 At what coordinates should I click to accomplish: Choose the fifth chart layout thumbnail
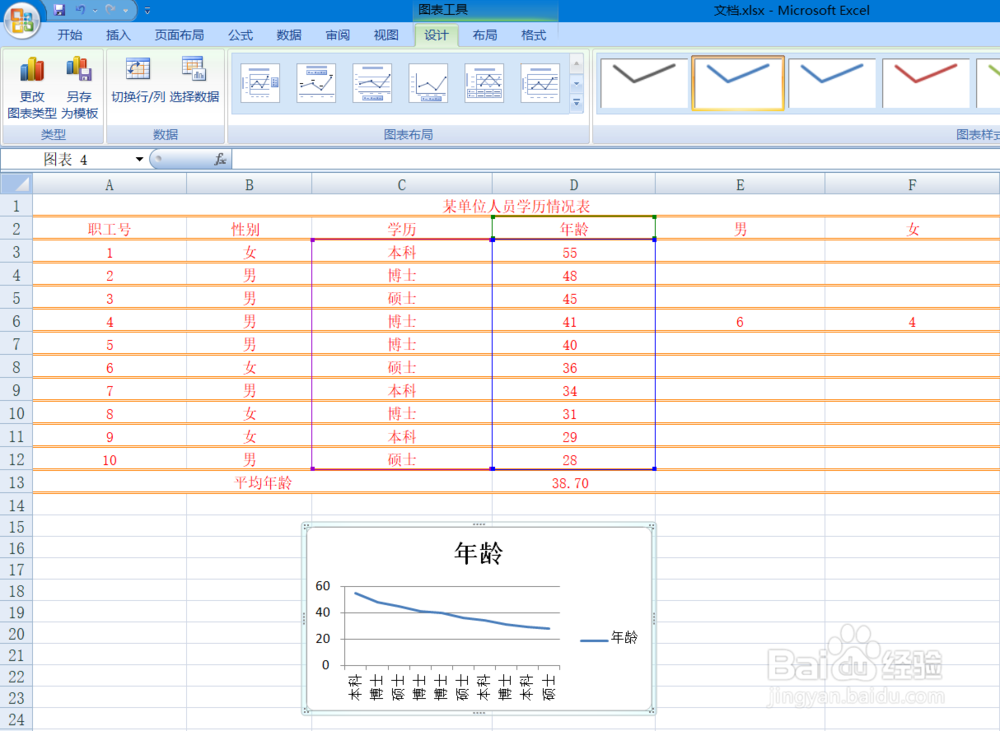point(484,83)
